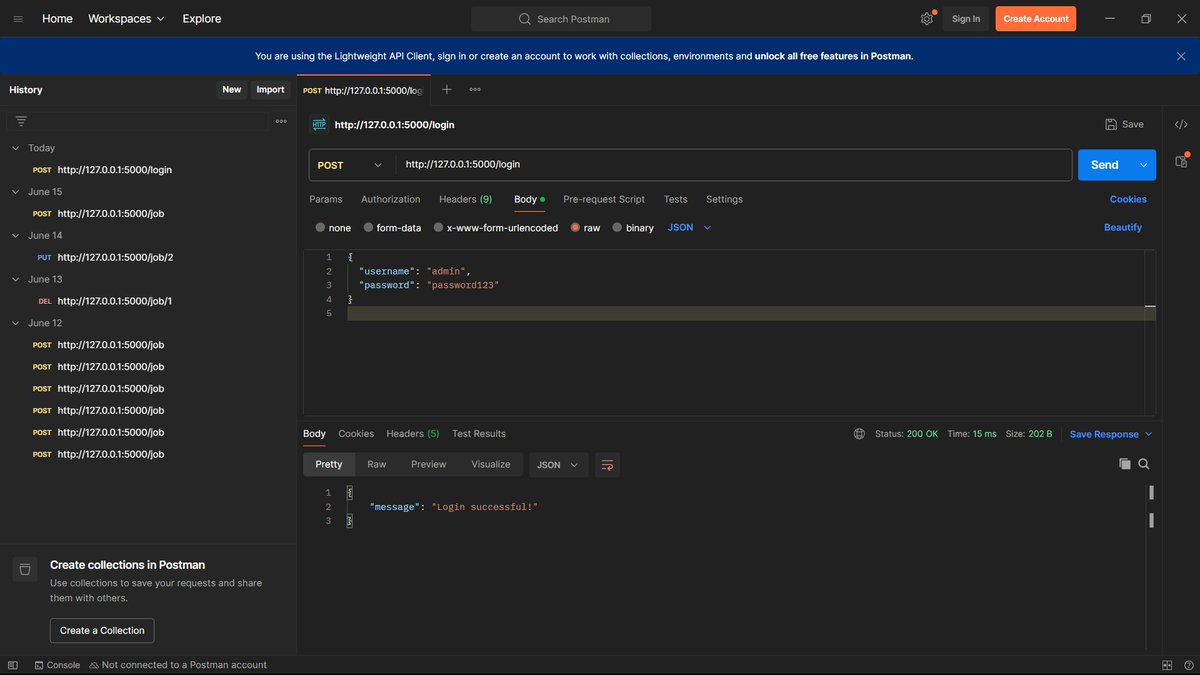This screenshot has width=1200, height=675.
Task: Click the Import button
Action: pos(270,90)
